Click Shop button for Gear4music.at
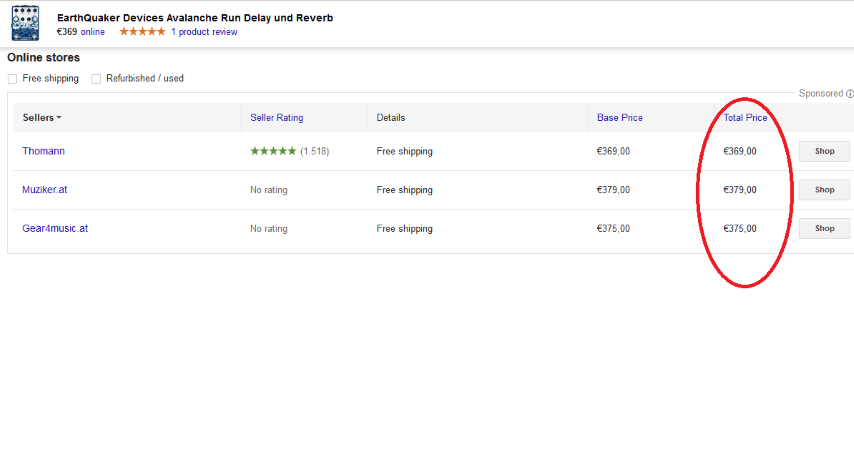This screenshot has height=458, width=854. (x=824, y=229)
